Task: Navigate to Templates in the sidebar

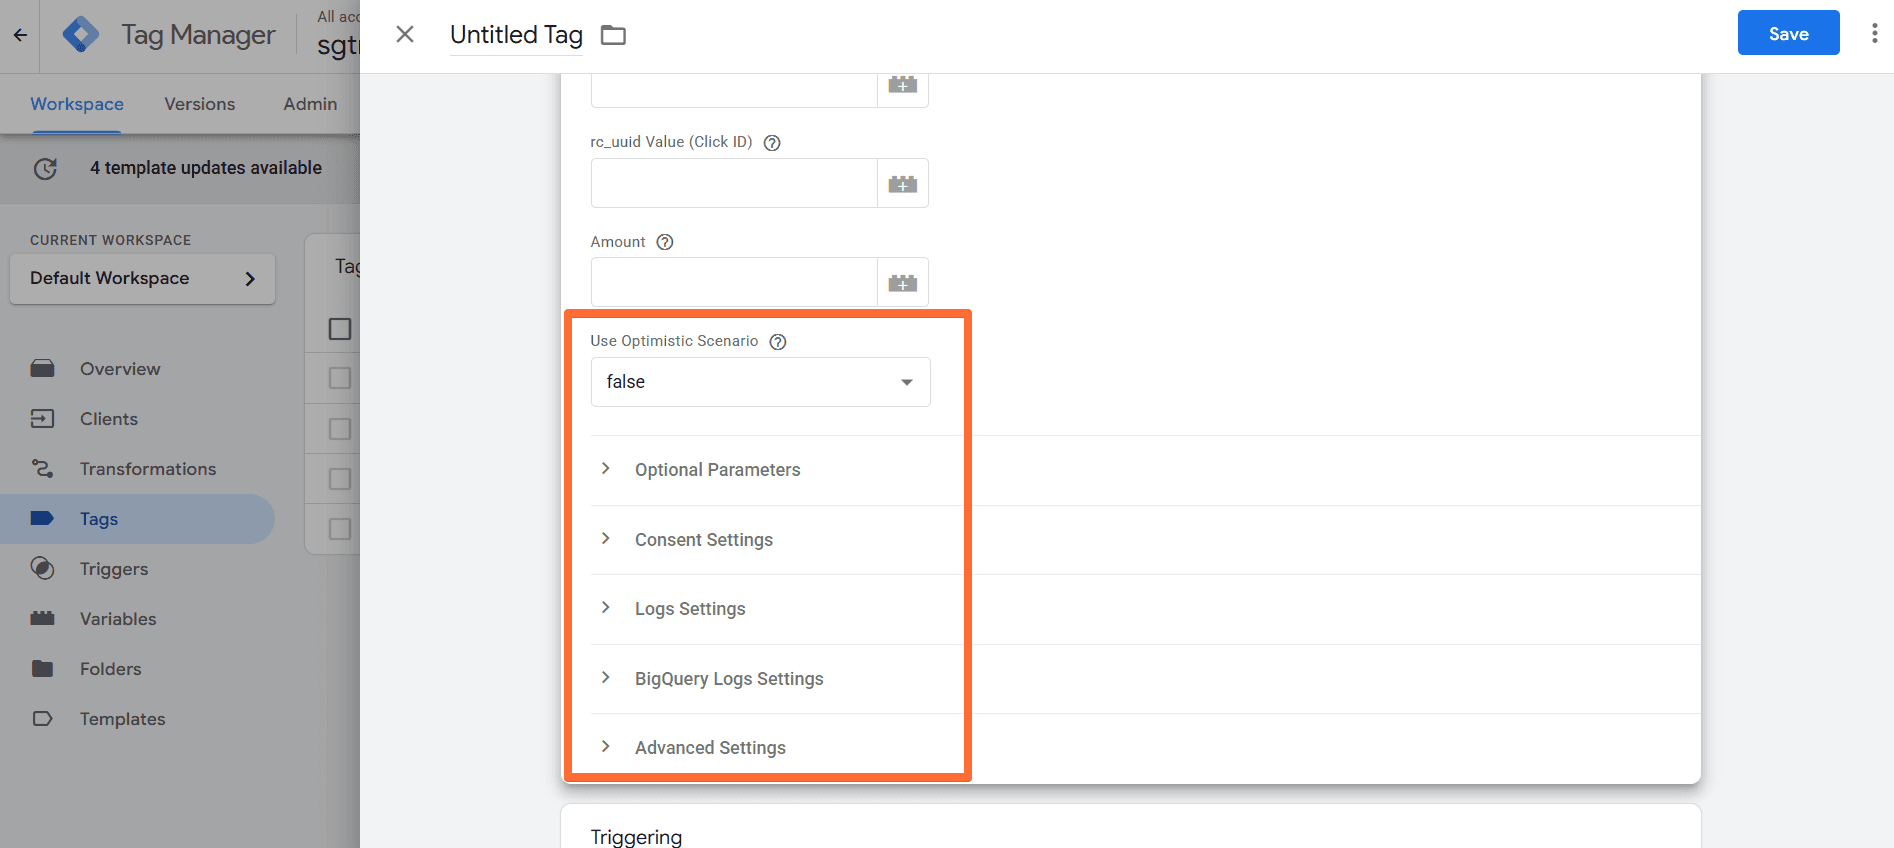Action: (122, 718)
